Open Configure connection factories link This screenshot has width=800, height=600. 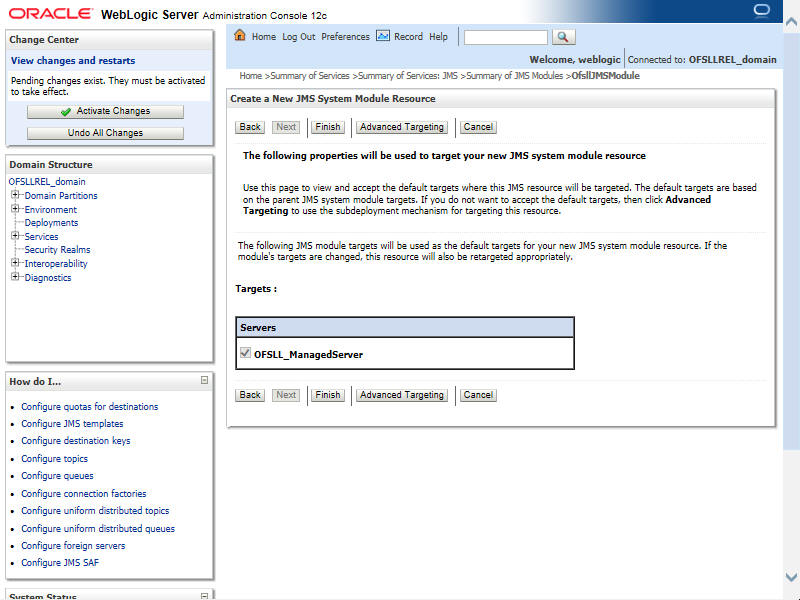point(84,493)
